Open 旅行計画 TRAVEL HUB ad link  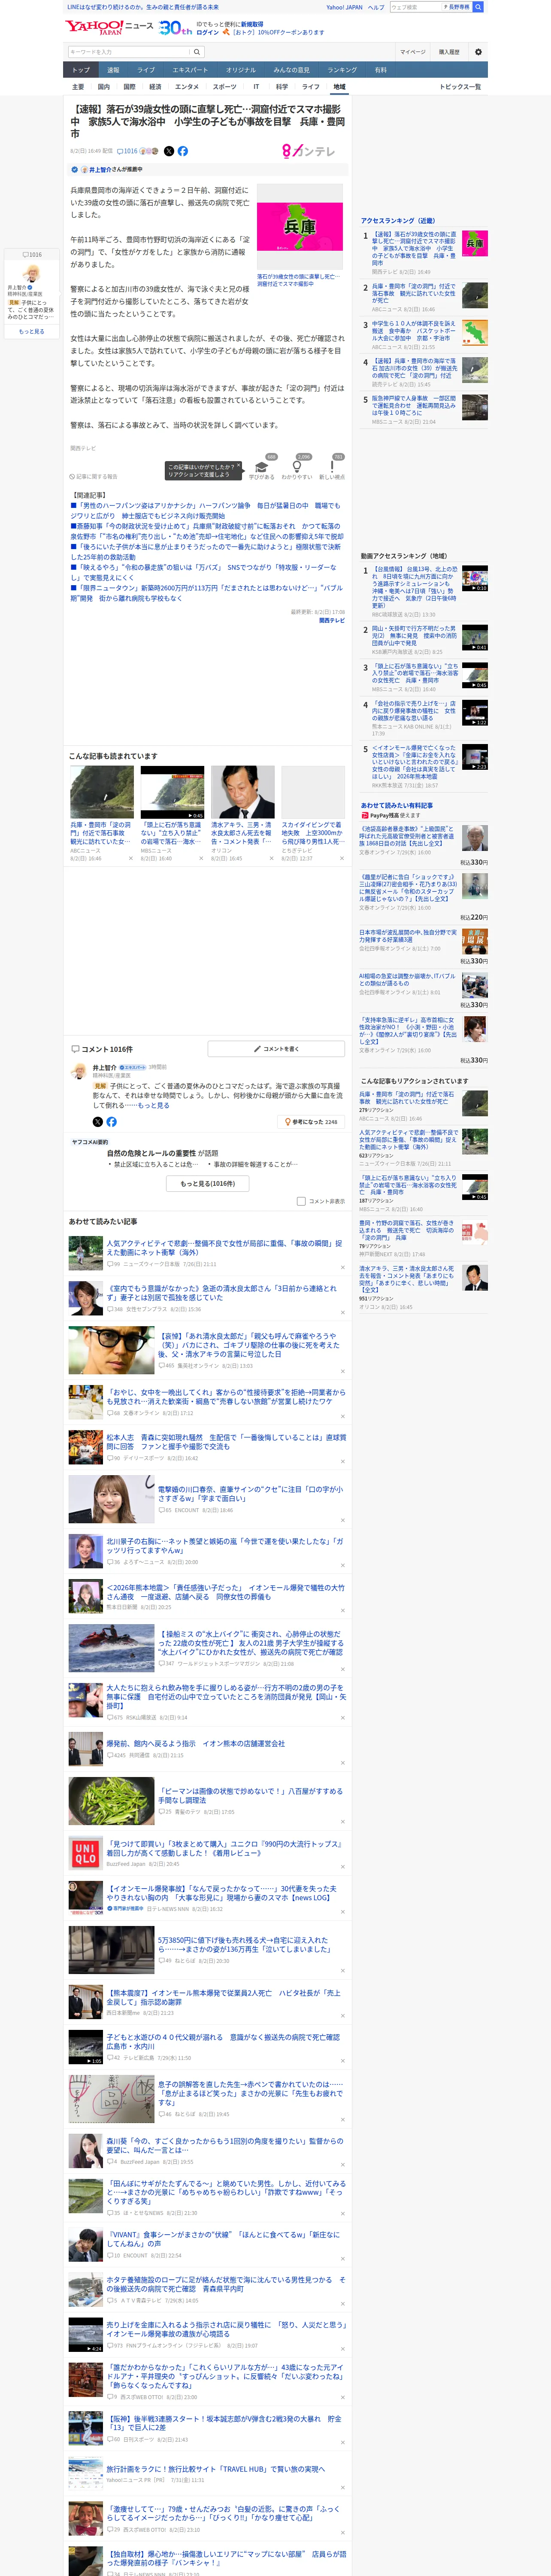coord(216,2469)
